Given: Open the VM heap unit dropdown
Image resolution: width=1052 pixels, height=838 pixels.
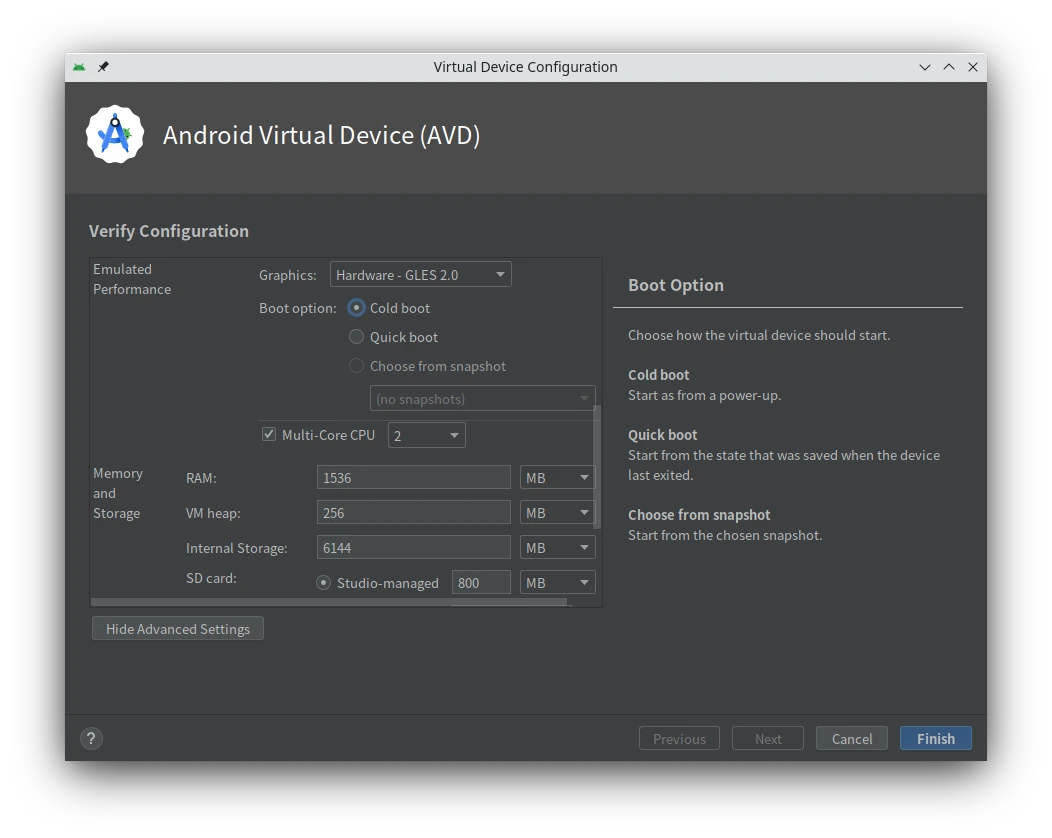Looking at the screenshot, I should [x=557, y=513].
